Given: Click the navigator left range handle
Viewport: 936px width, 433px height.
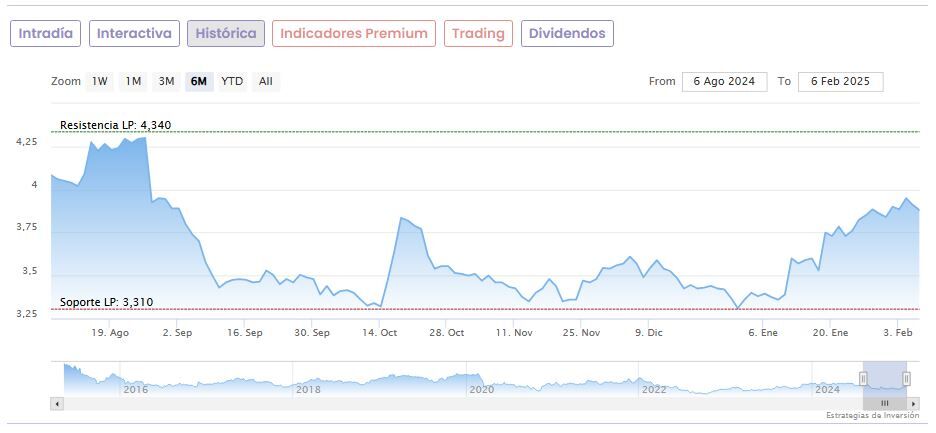Looking at the screenshot, I should point(863,378).
